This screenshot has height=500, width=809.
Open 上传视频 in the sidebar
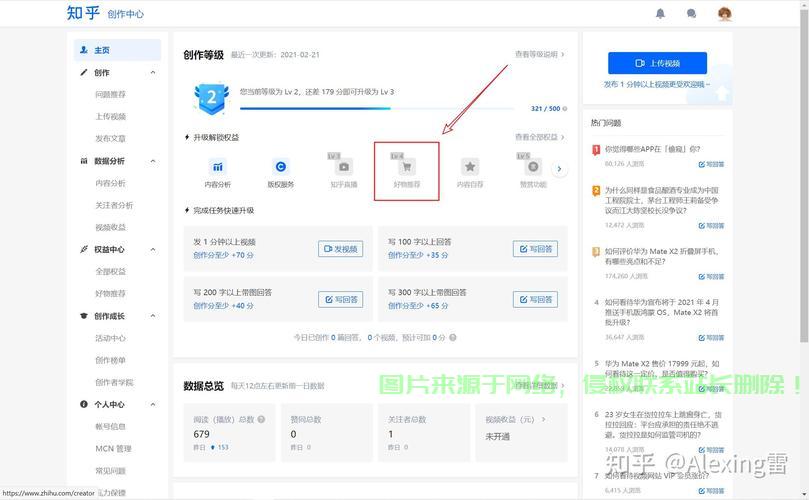[110, 117]
